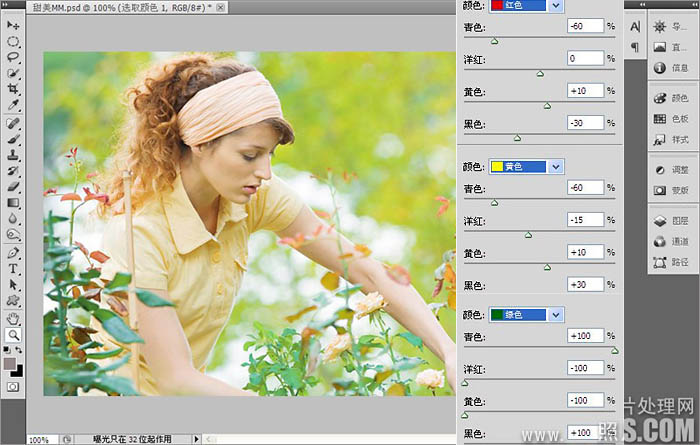Viewport: 700px width, 445px height.
Task: Click the horizontal scrollbar left arrow
Action: [210, 439]
